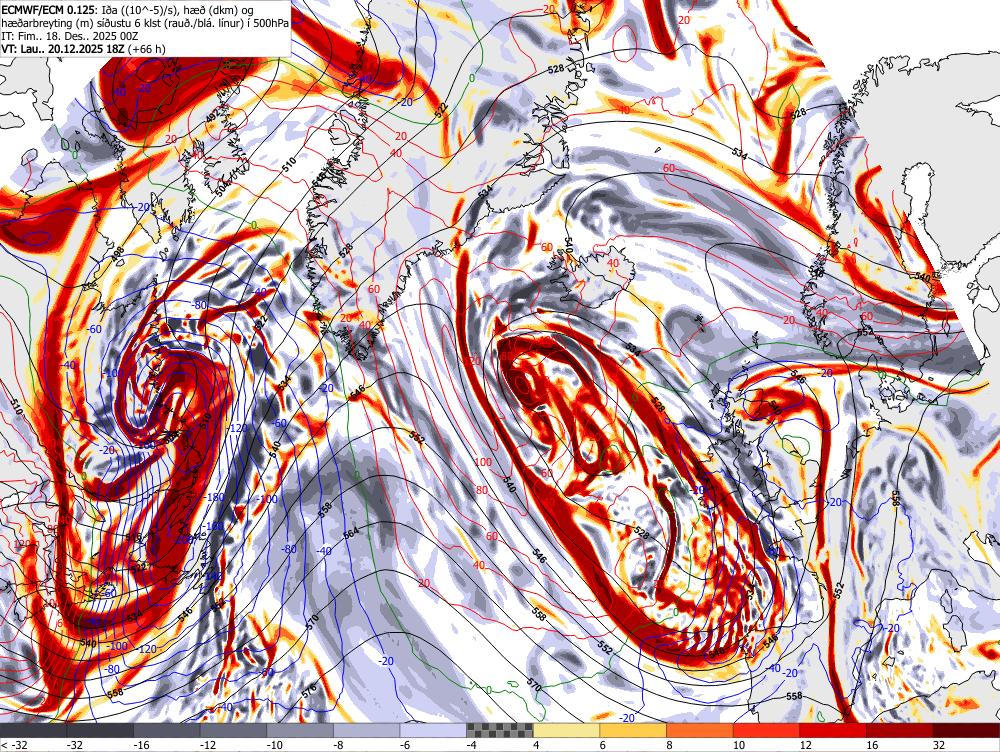This screenshot has height=752, width=1000.
Task: Click the pale lavender legend swatch above '-6'
Action: tap(433, 730)
